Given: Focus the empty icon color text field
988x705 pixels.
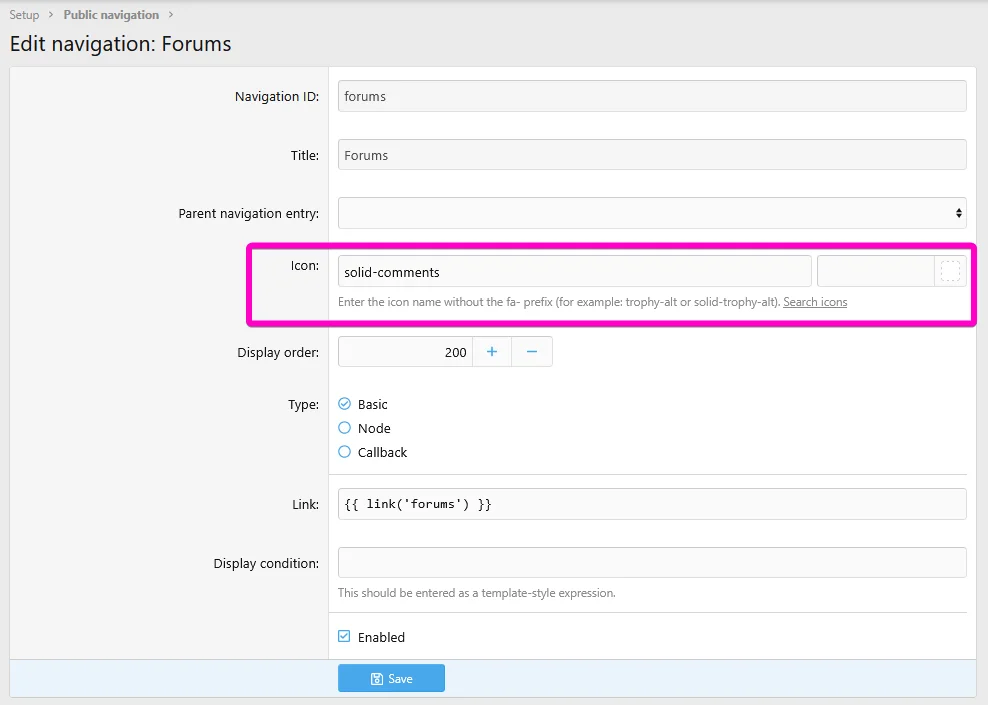Looking at the screenshot, I should coord(875,272).
